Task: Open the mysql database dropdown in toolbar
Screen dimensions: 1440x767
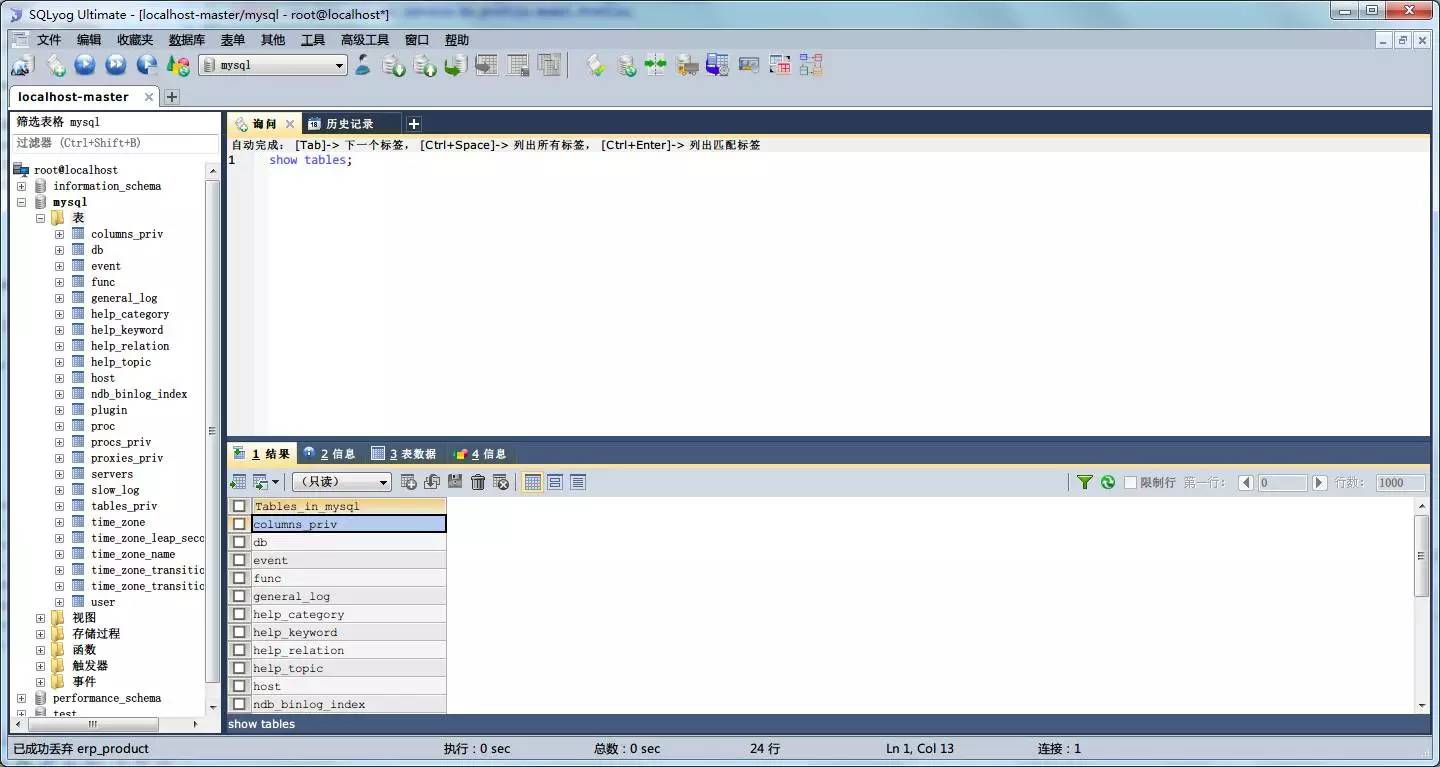Action: (x=273, y=65)
